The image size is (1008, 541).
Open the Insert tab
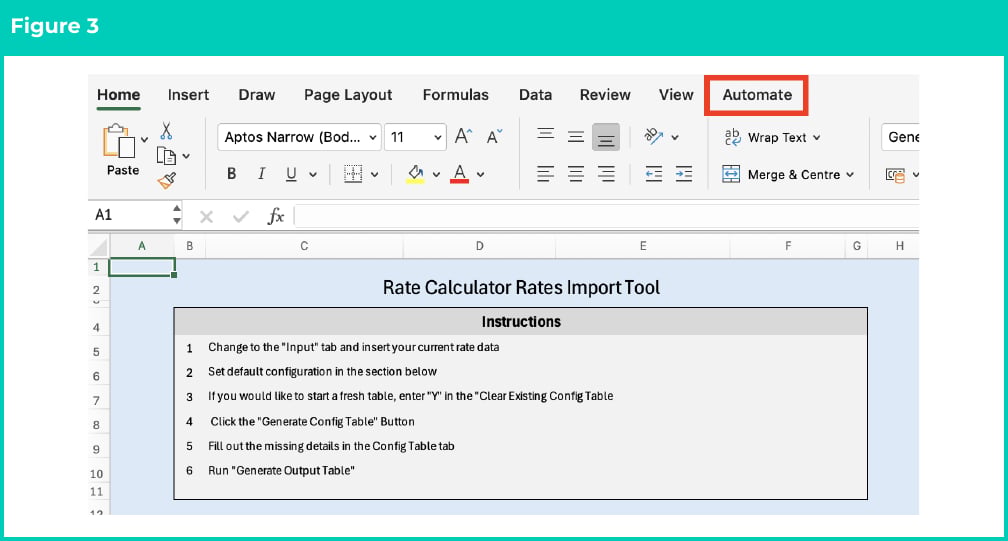(188, 95)
